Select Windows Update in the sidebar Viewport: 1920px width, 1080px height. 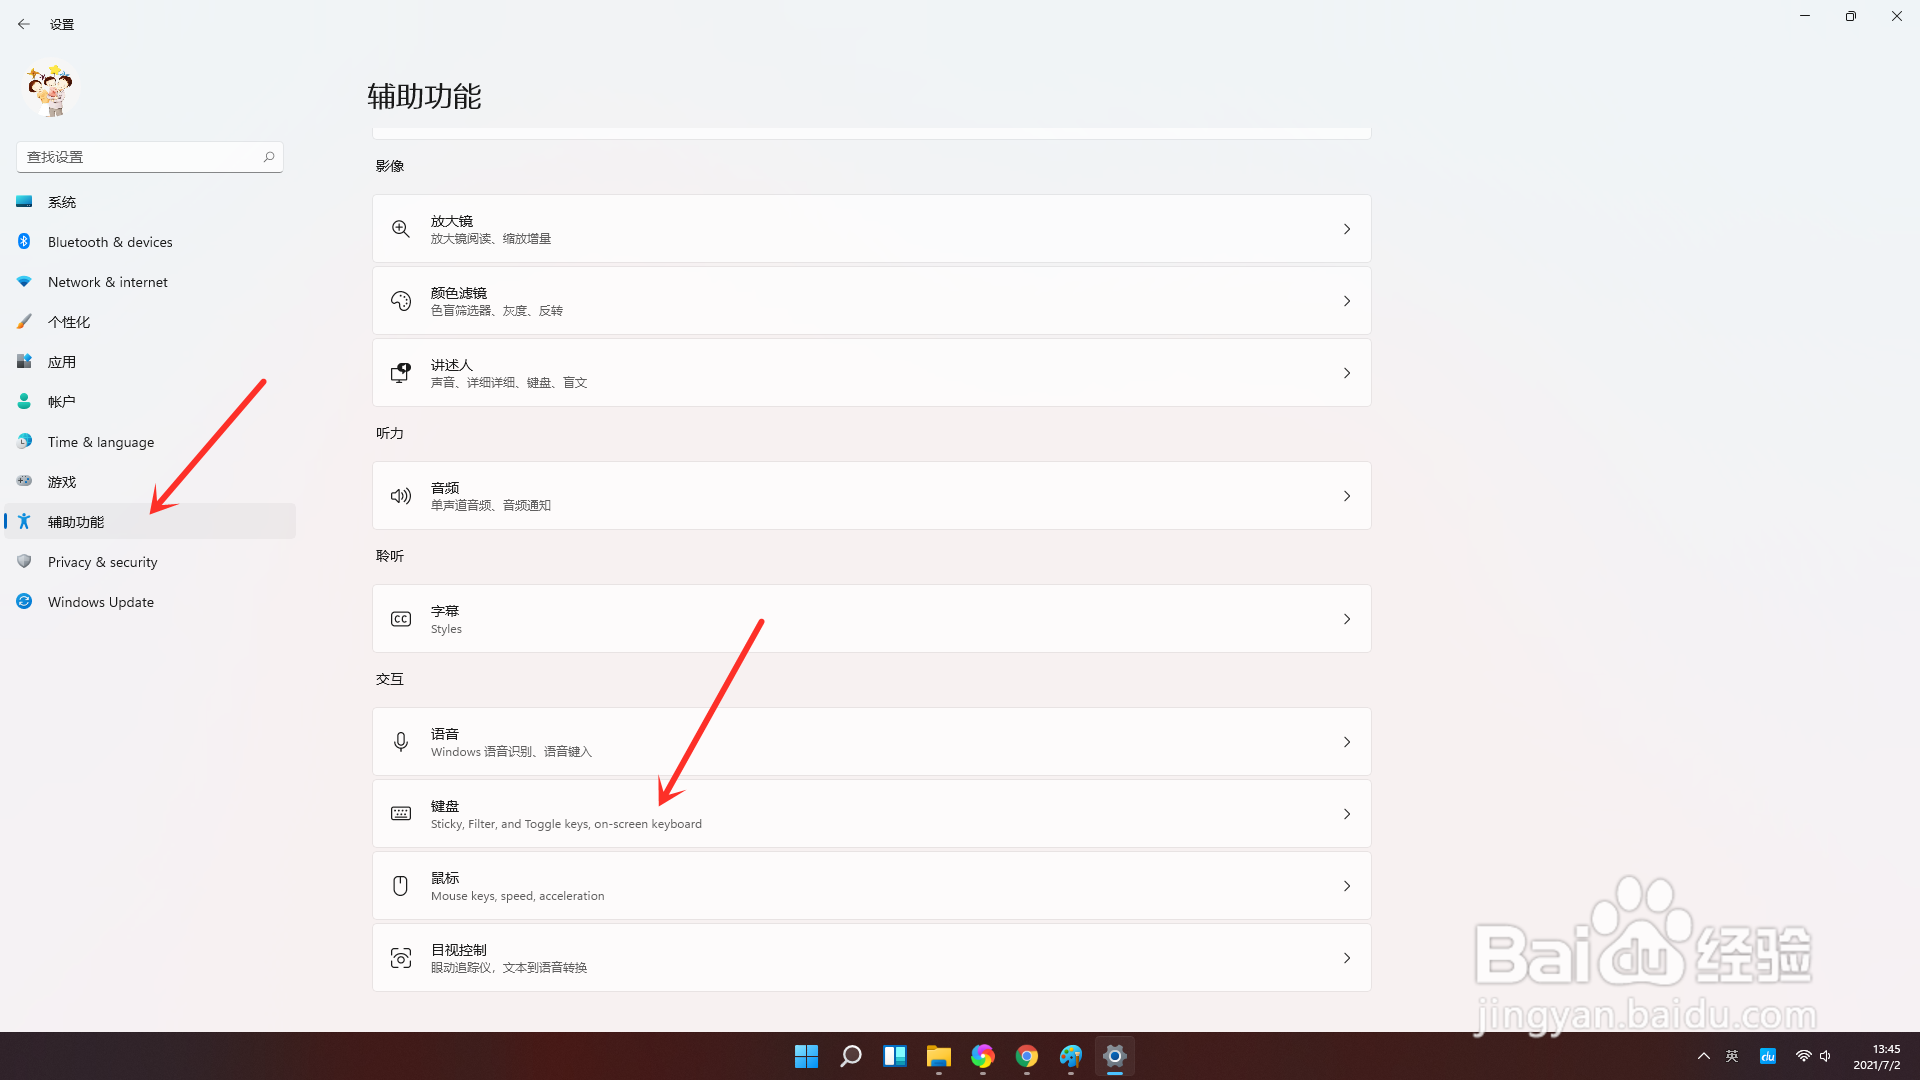[x=100, y=601]
